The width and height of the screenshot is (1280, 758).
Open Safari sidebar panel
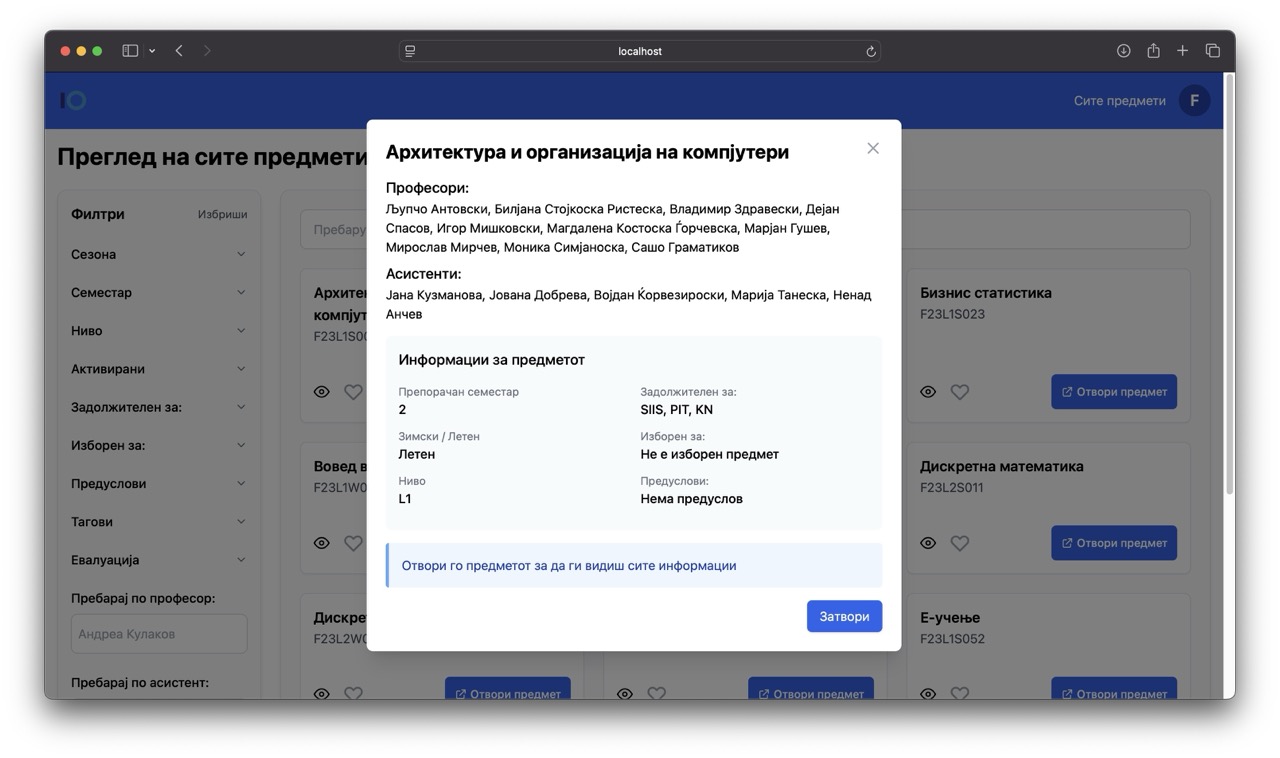(130, 51)
